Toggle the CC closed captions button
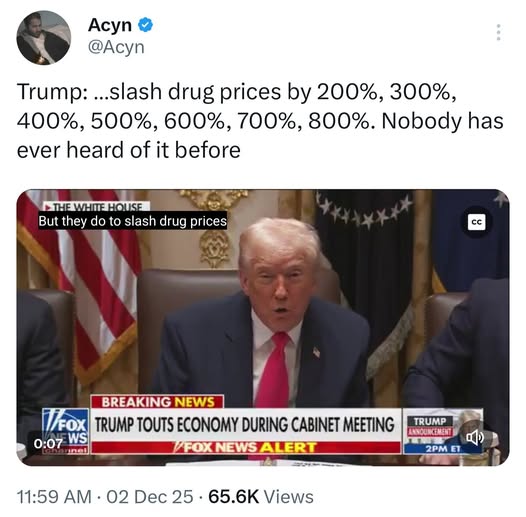This screenshot has height=517, width=526. 476,222
